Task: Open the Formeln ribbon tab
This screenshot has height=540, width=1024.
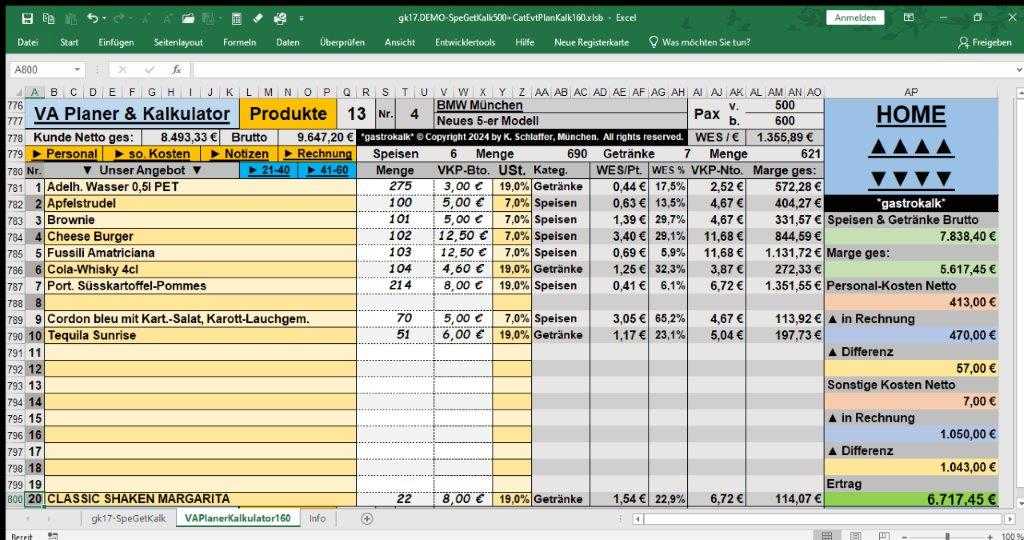Action: tap(239, 42)
